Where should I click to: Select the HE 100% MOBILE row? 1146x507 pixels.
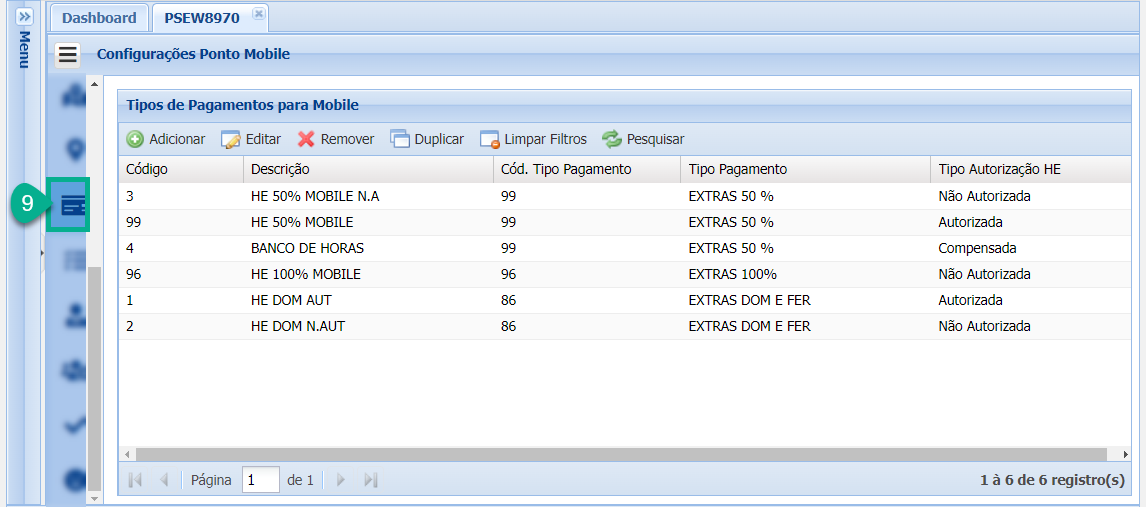625,275
